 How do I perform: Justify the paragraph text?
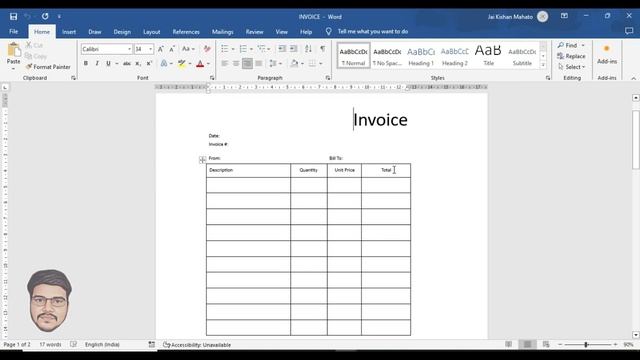[x=259, y=63]
